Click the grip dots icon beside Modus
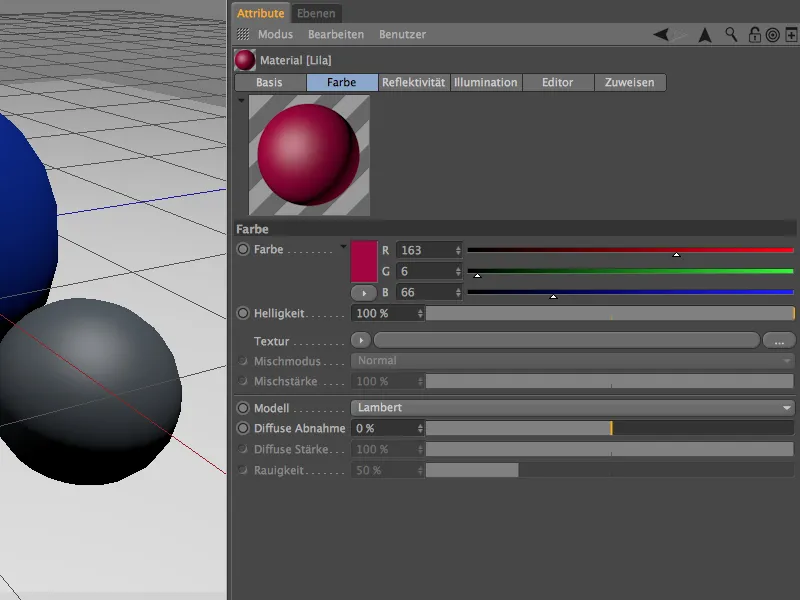800x600 pixels. click(243, 34)
